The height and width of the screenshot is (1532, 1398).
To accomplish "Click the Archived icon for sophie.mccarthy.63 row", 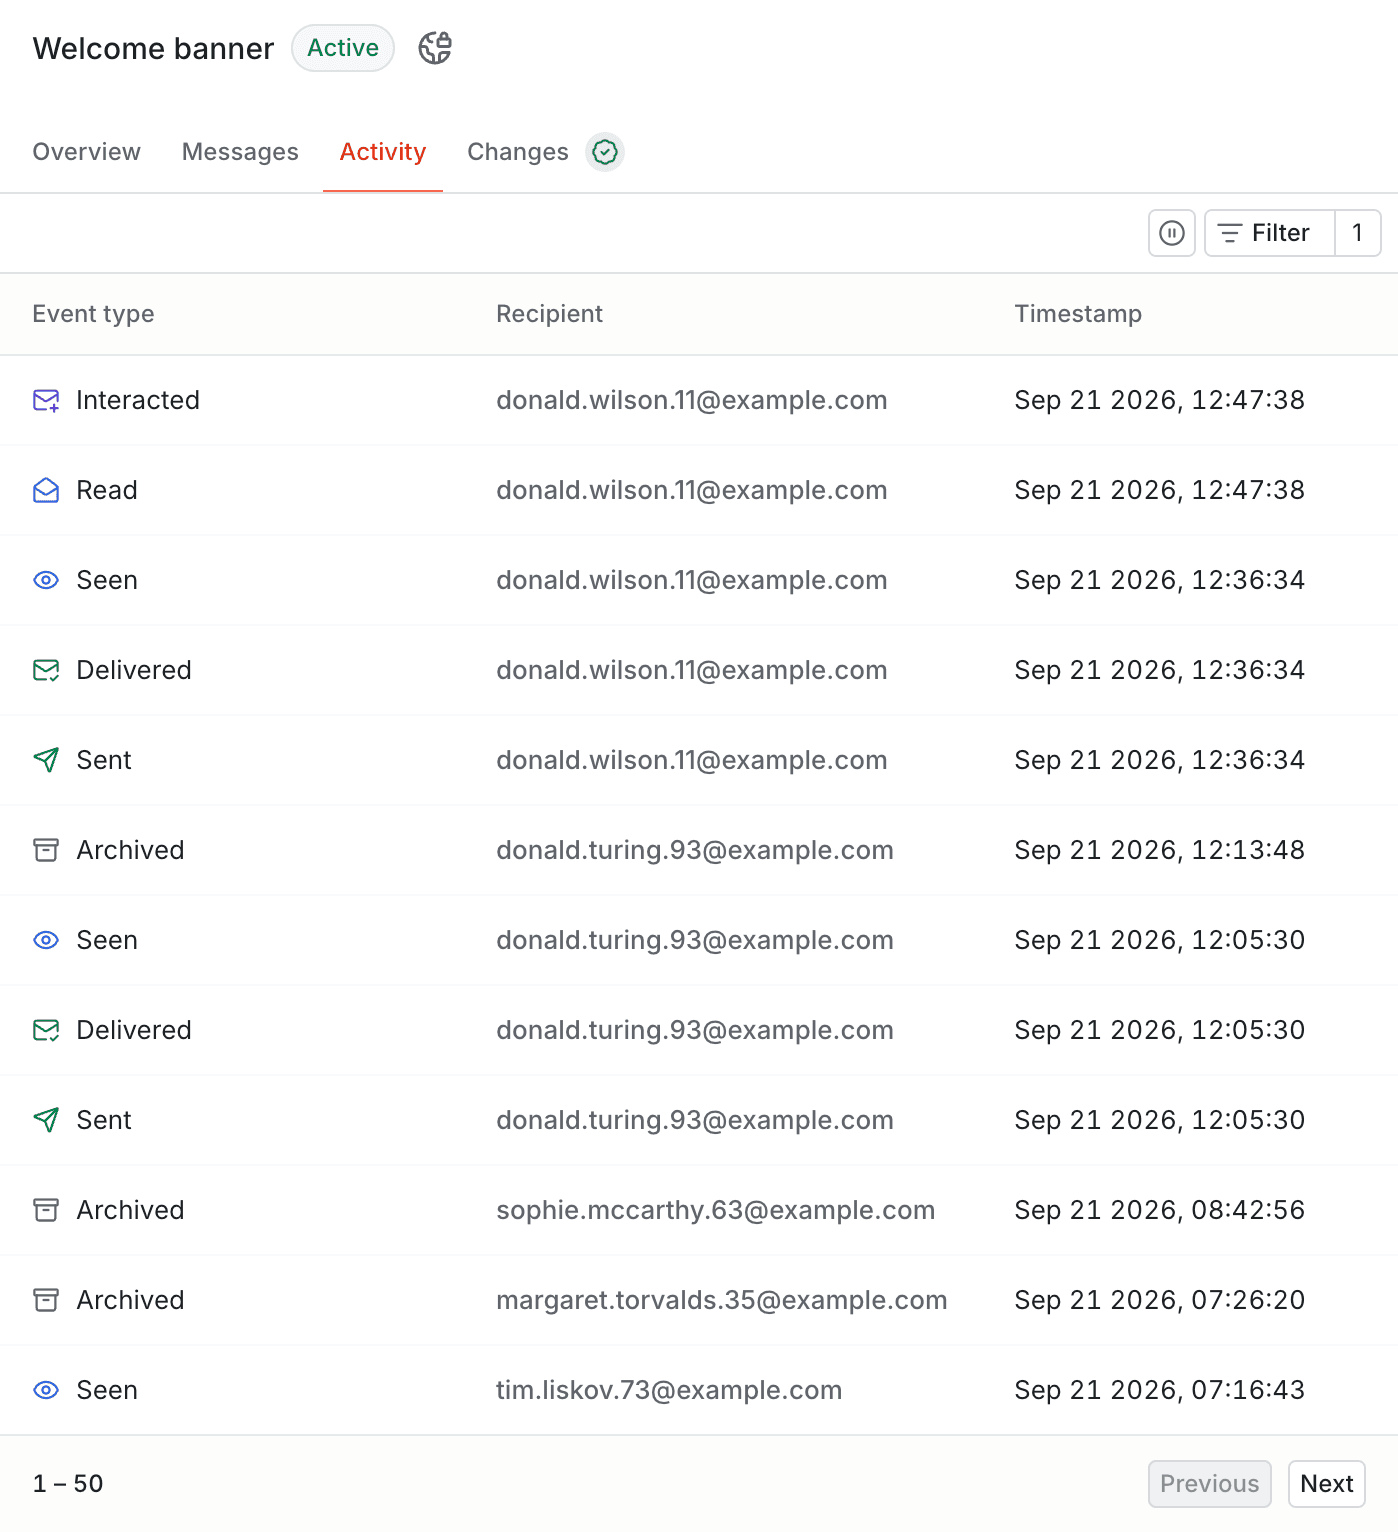I will (46, 1211).
